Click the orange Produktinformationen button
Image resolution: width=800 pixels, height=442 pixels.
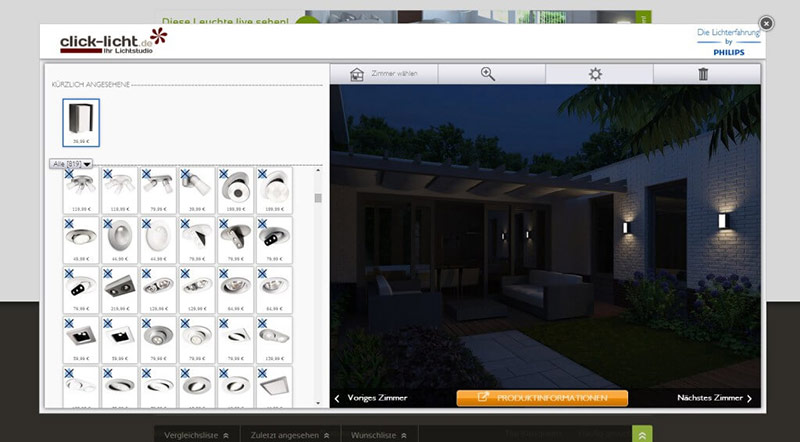[x=543, y=398]
